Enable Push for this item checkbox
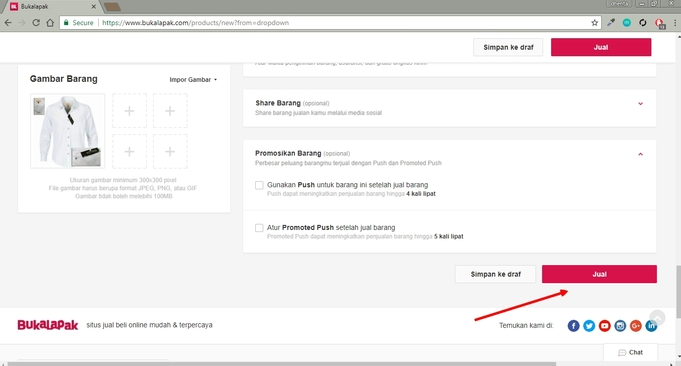 pos(259,185)
